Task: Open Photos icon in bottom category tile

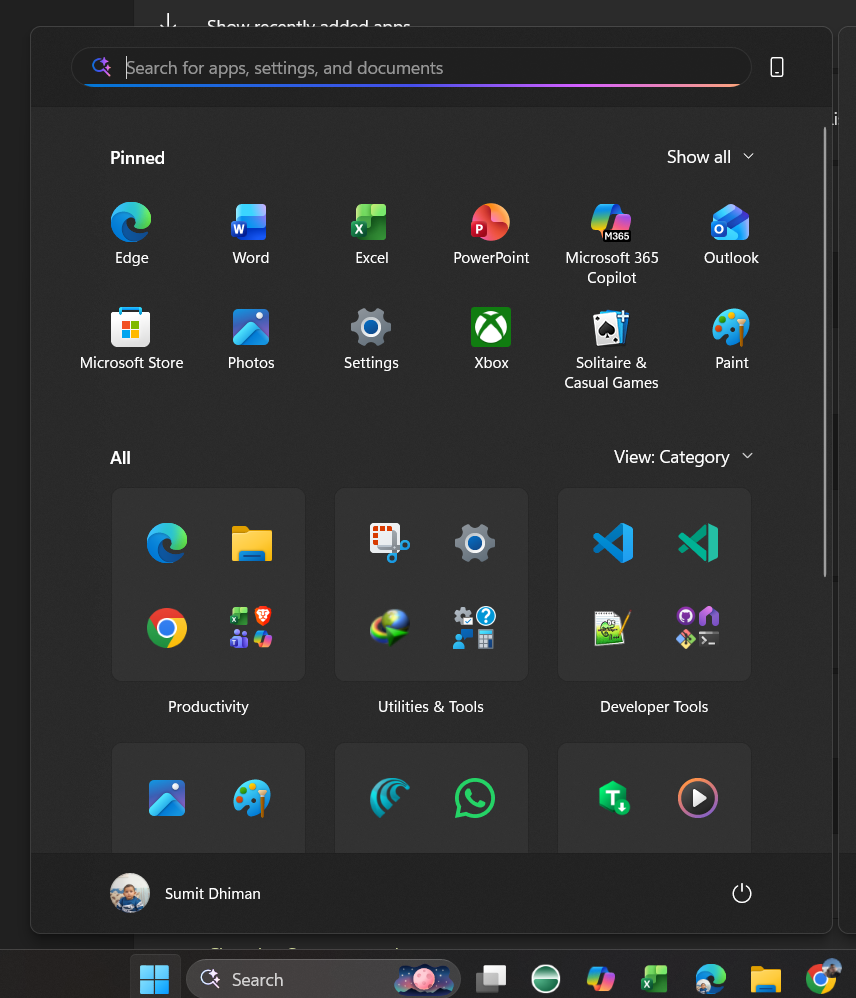Action: point(167,798)
